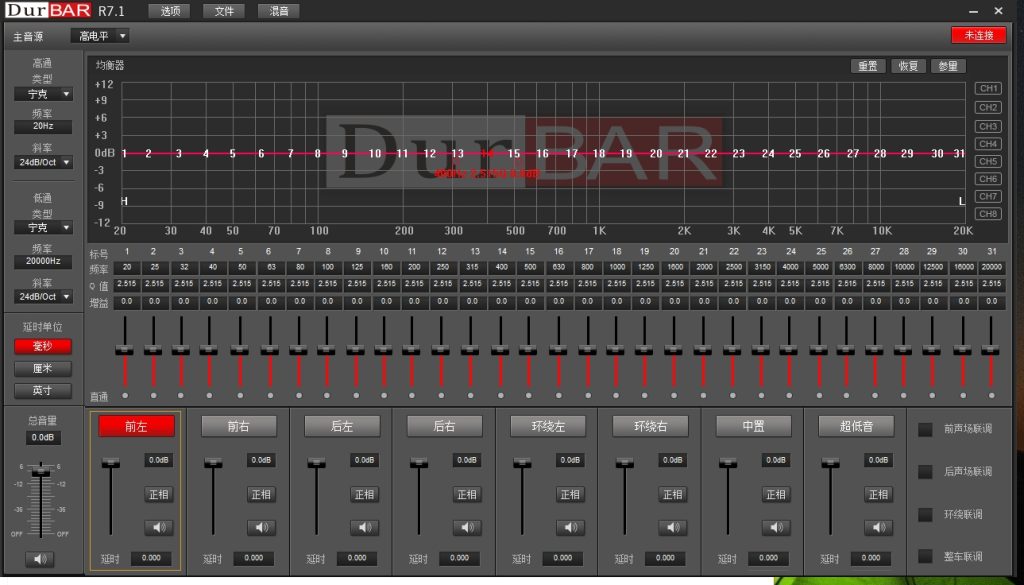Click the 参量 equalizer button
Viewport: 1024px width, 585px height.
(x=948, y=66)
